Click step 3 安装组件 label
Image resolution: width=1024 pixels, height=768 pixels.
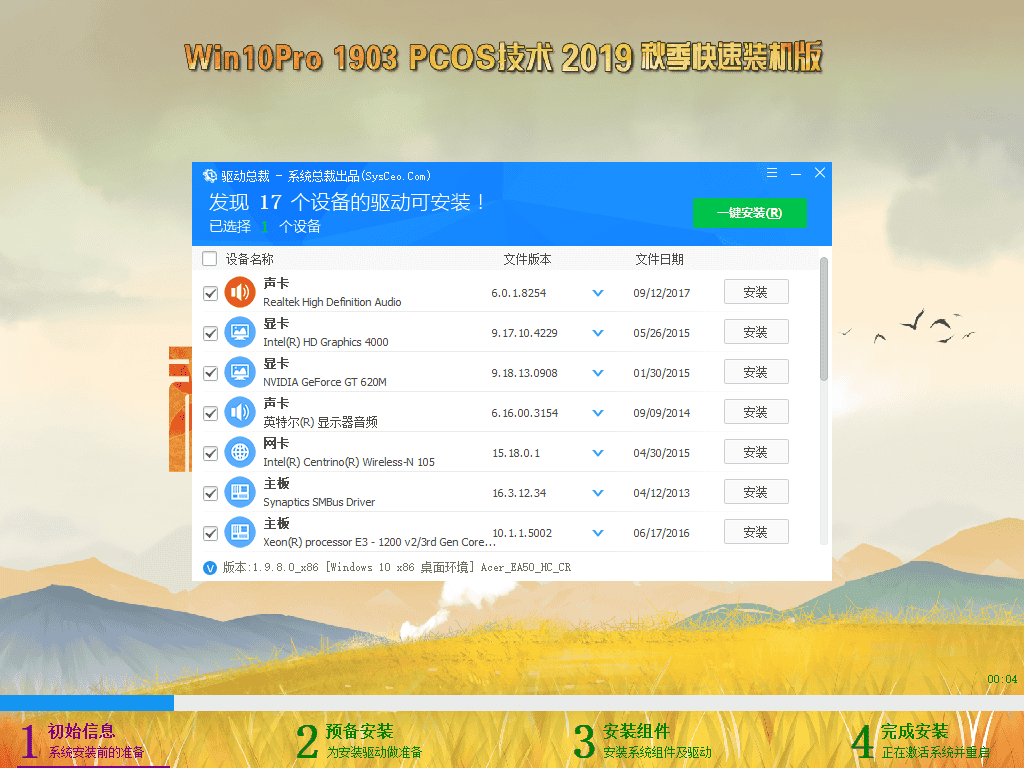coord(637,731)
